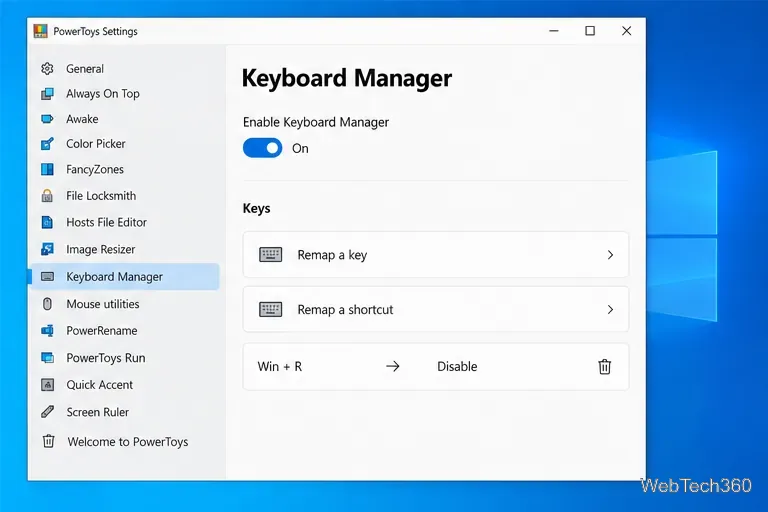Click the Mouse utilities icon
Image resolution: width=768 pixels, height=512 pixels.
(47, 304)
